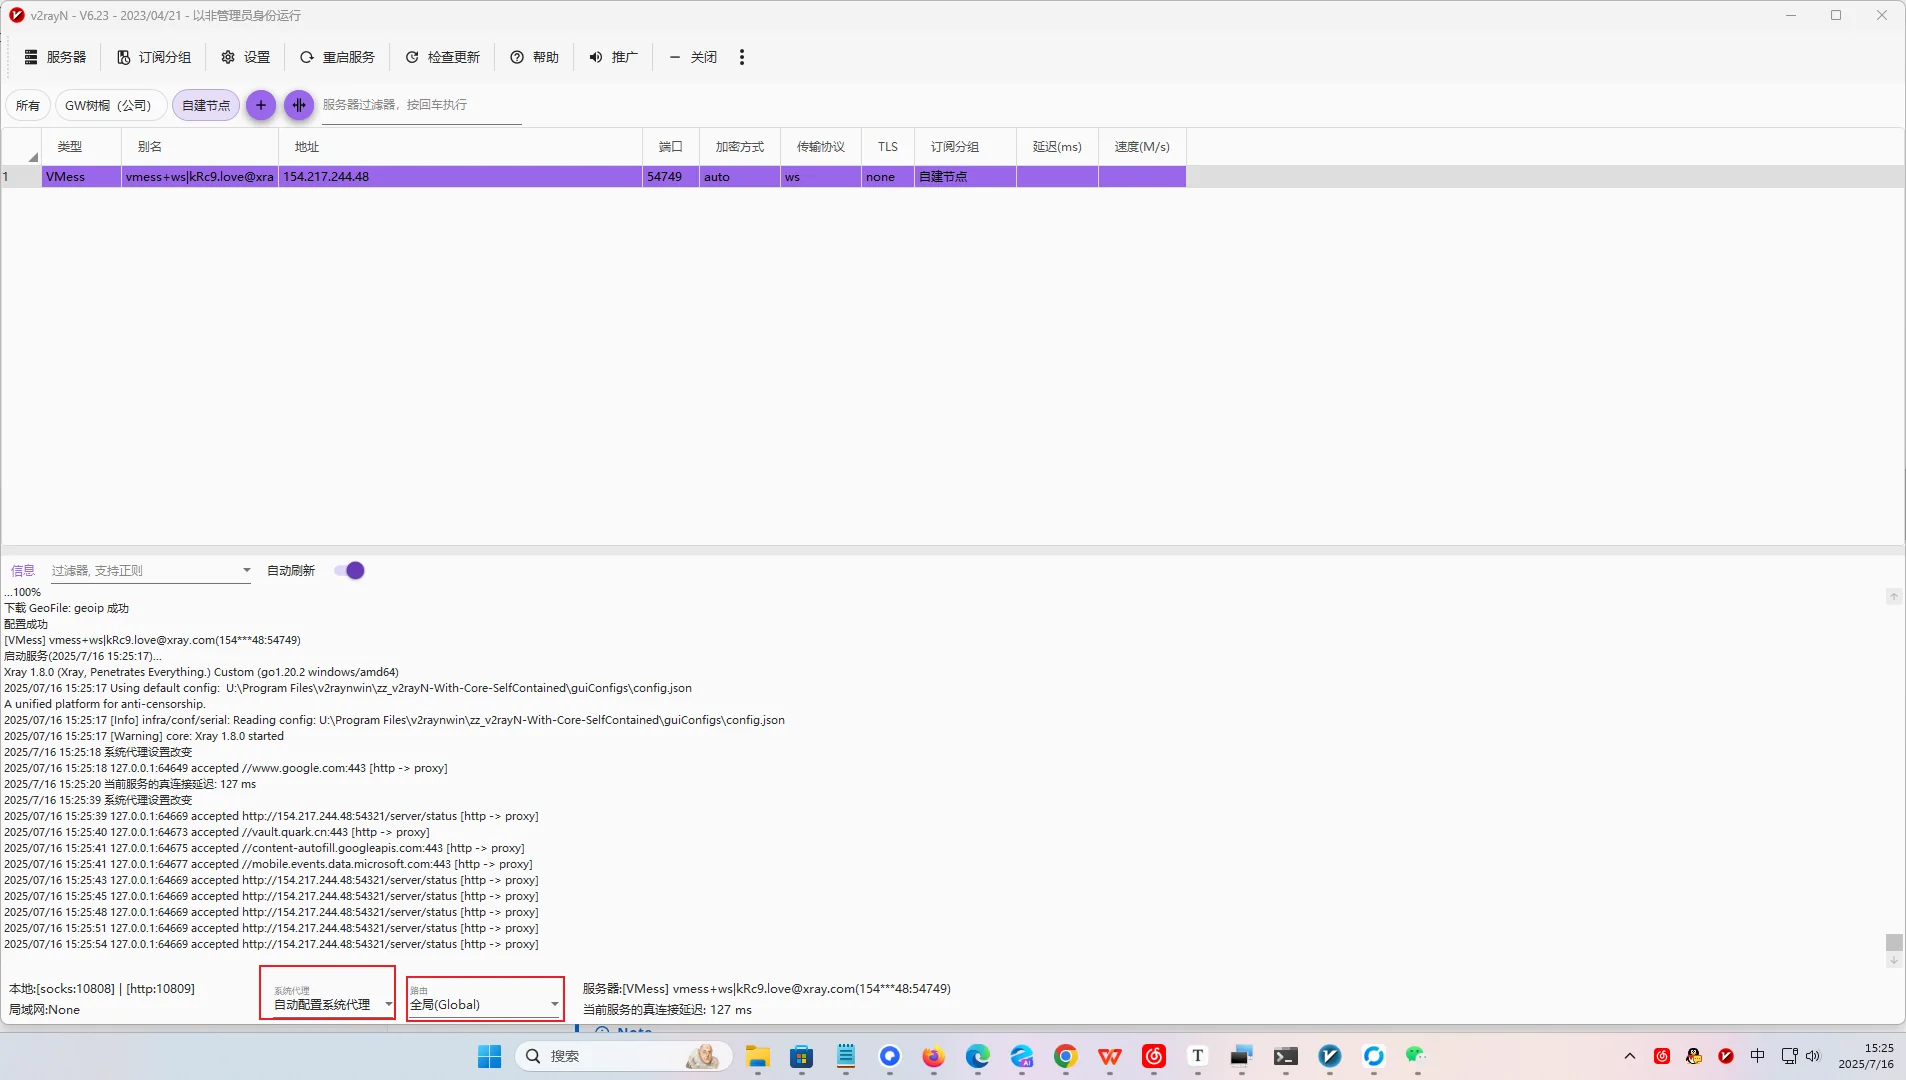The height and width of the screenshot is (1080, 1906).
Task: Open Firefox from the Windows taskbar
Action: [x=933, y=1056]
